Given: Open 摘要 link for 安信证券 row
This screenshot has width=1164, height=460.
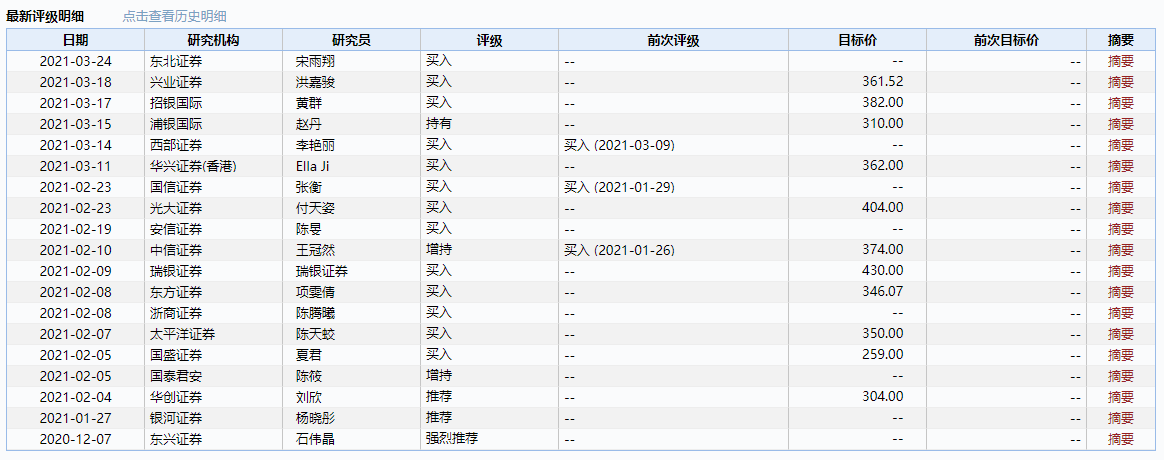Looking at the screenshot, I should pyautogui.click(x=1121, y=229).
